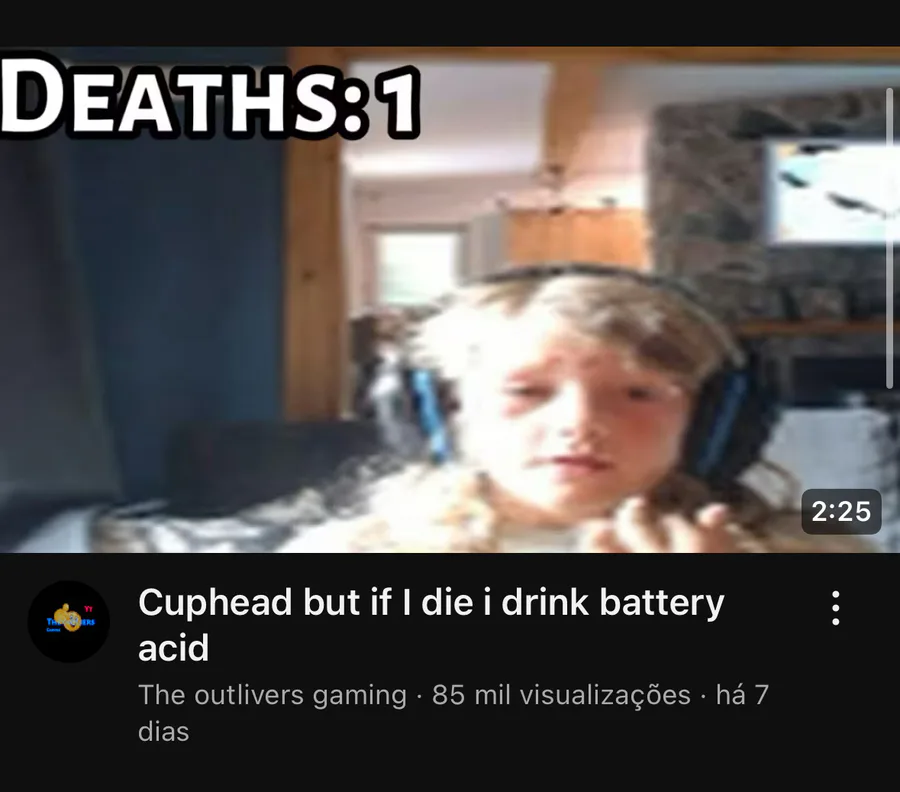The width and height of the screenshot is (900, 792).
Task: Click the Deaths:1 overlay text on thumbnail
Action: tap(210, 98)
